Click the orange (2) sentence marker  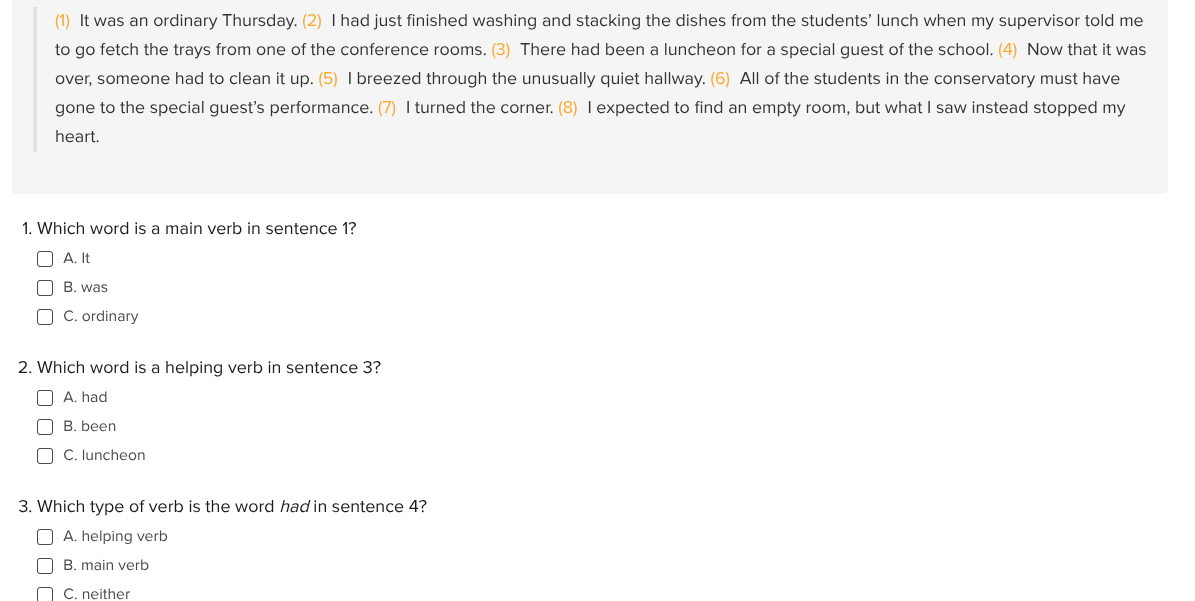(x=312, y=21)
